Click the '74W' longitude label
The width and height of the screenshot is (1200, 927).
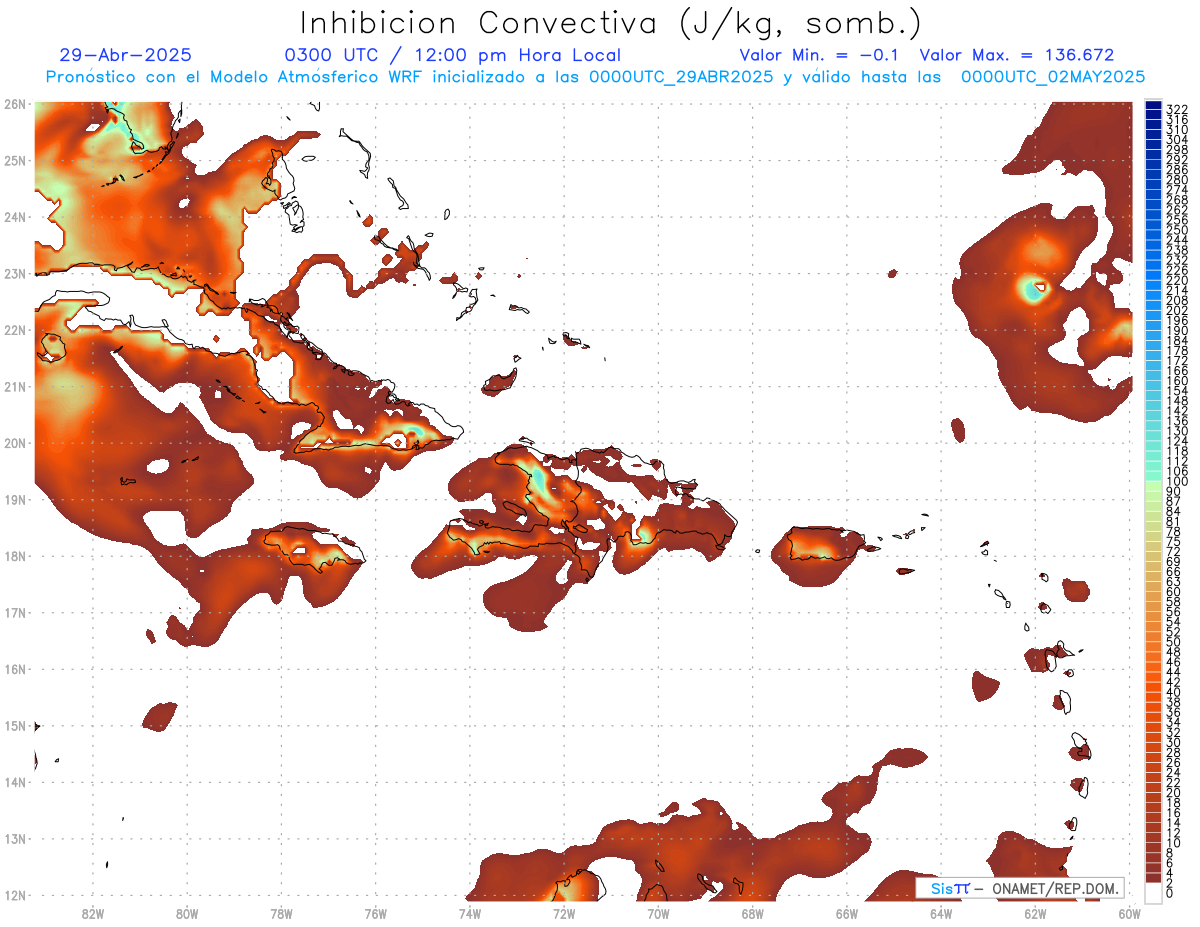(x=469, y=913)
